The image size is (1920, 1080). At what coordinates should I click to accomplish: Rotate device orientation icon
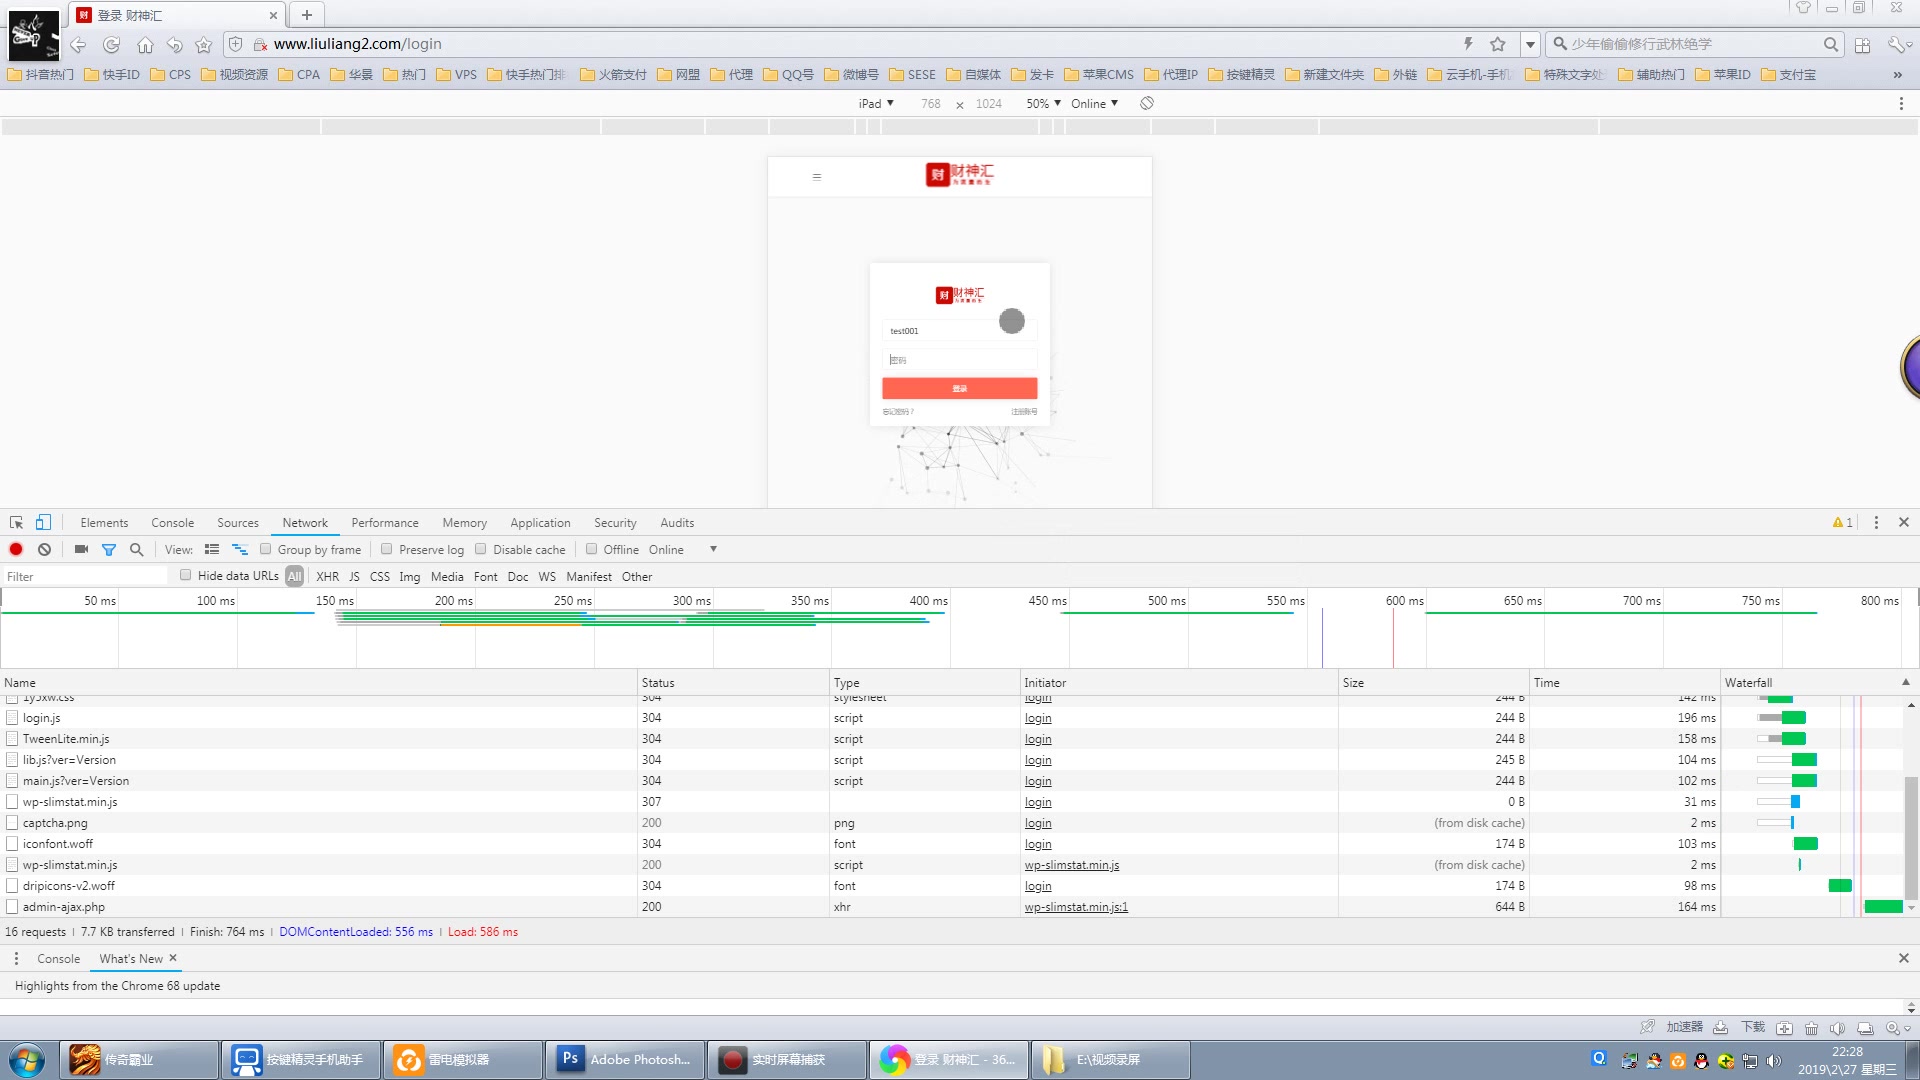pyautogui.click(x=1147, y=103)
